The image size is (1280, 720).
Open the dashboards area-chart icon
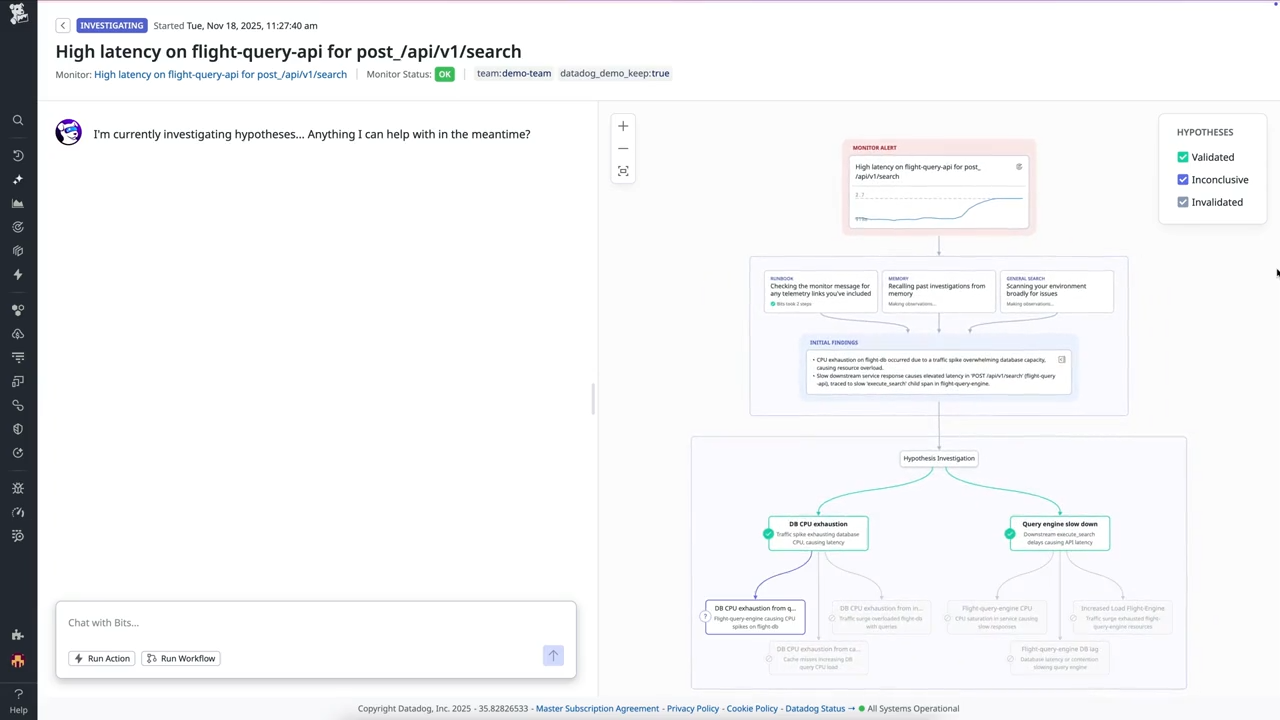coord(18,204)
